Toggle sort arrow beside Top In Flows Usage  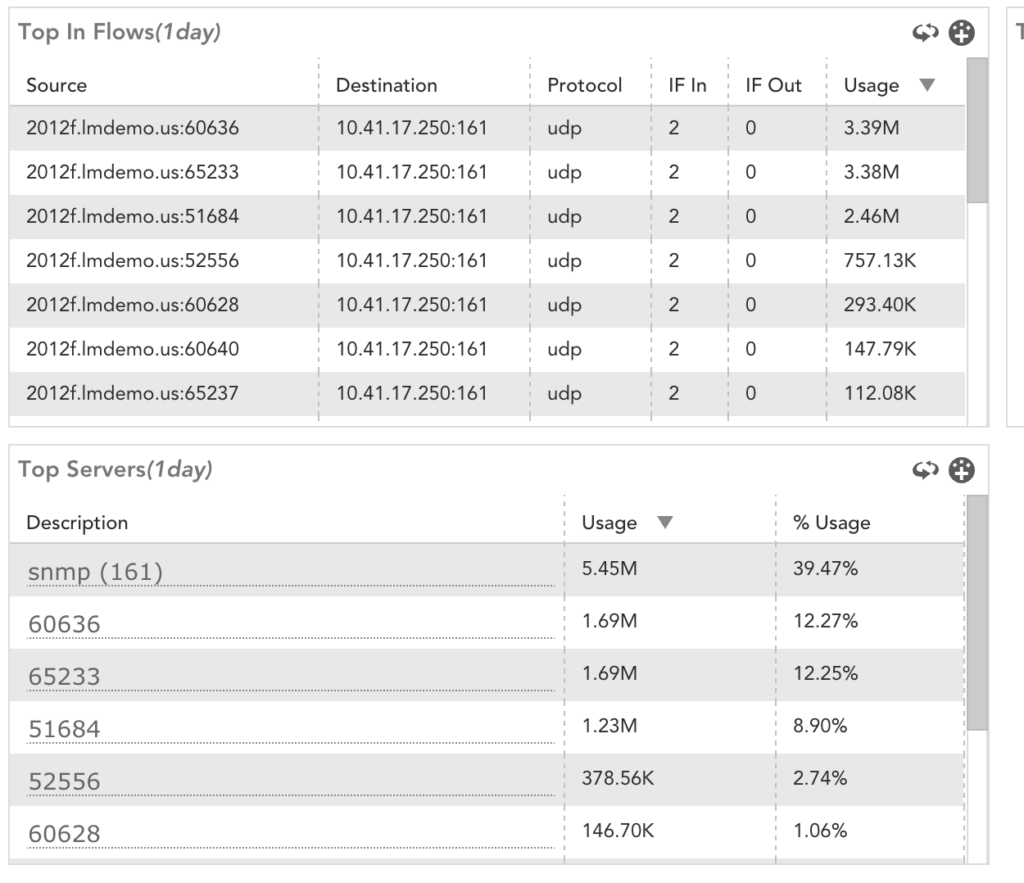(x=927, y=85)
